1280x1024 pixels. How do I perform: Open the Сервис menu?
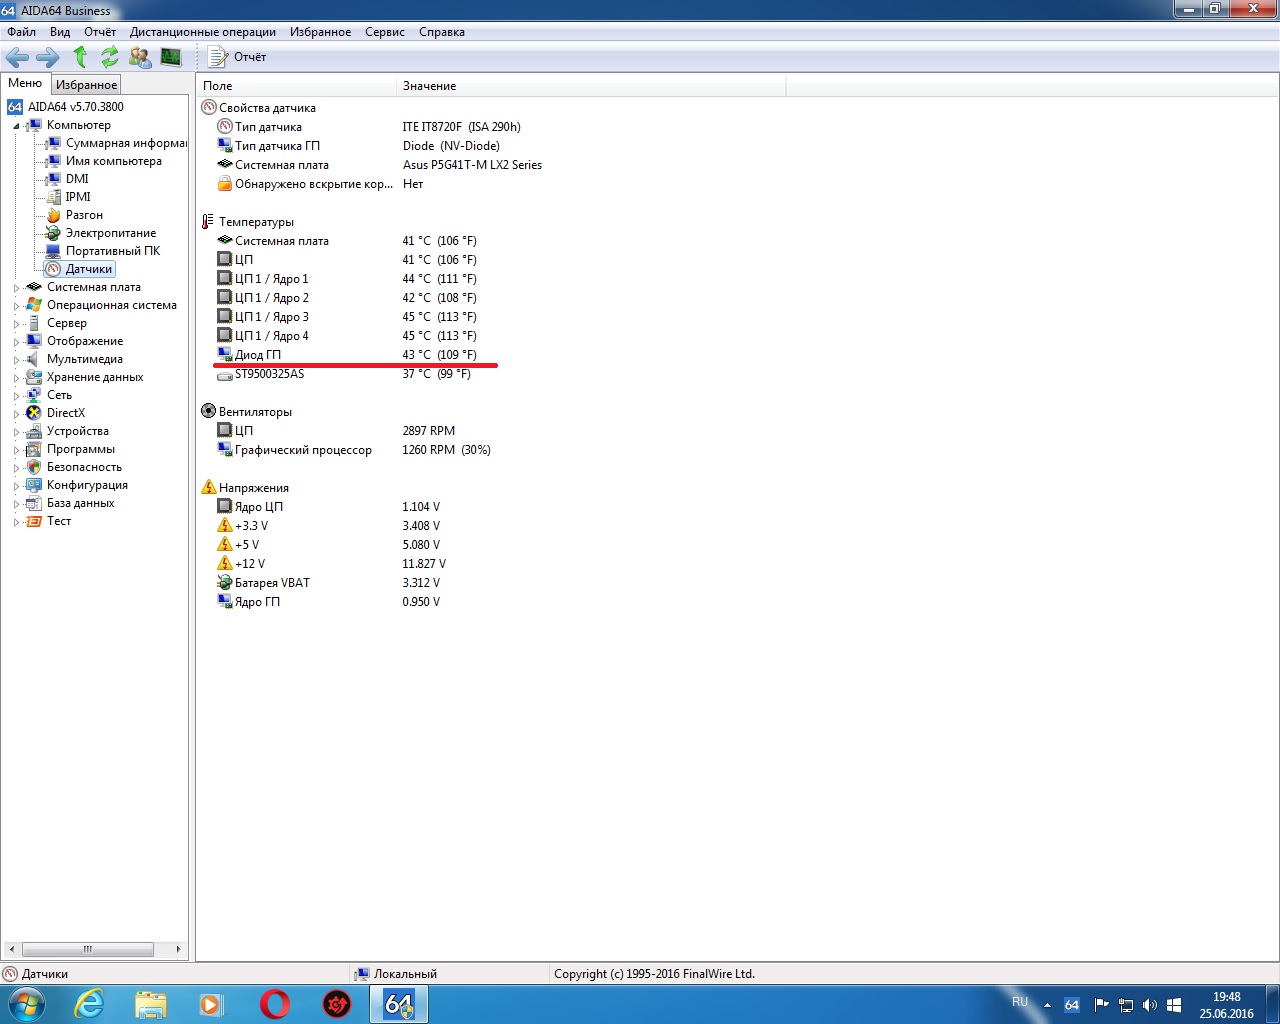(385, 32)
